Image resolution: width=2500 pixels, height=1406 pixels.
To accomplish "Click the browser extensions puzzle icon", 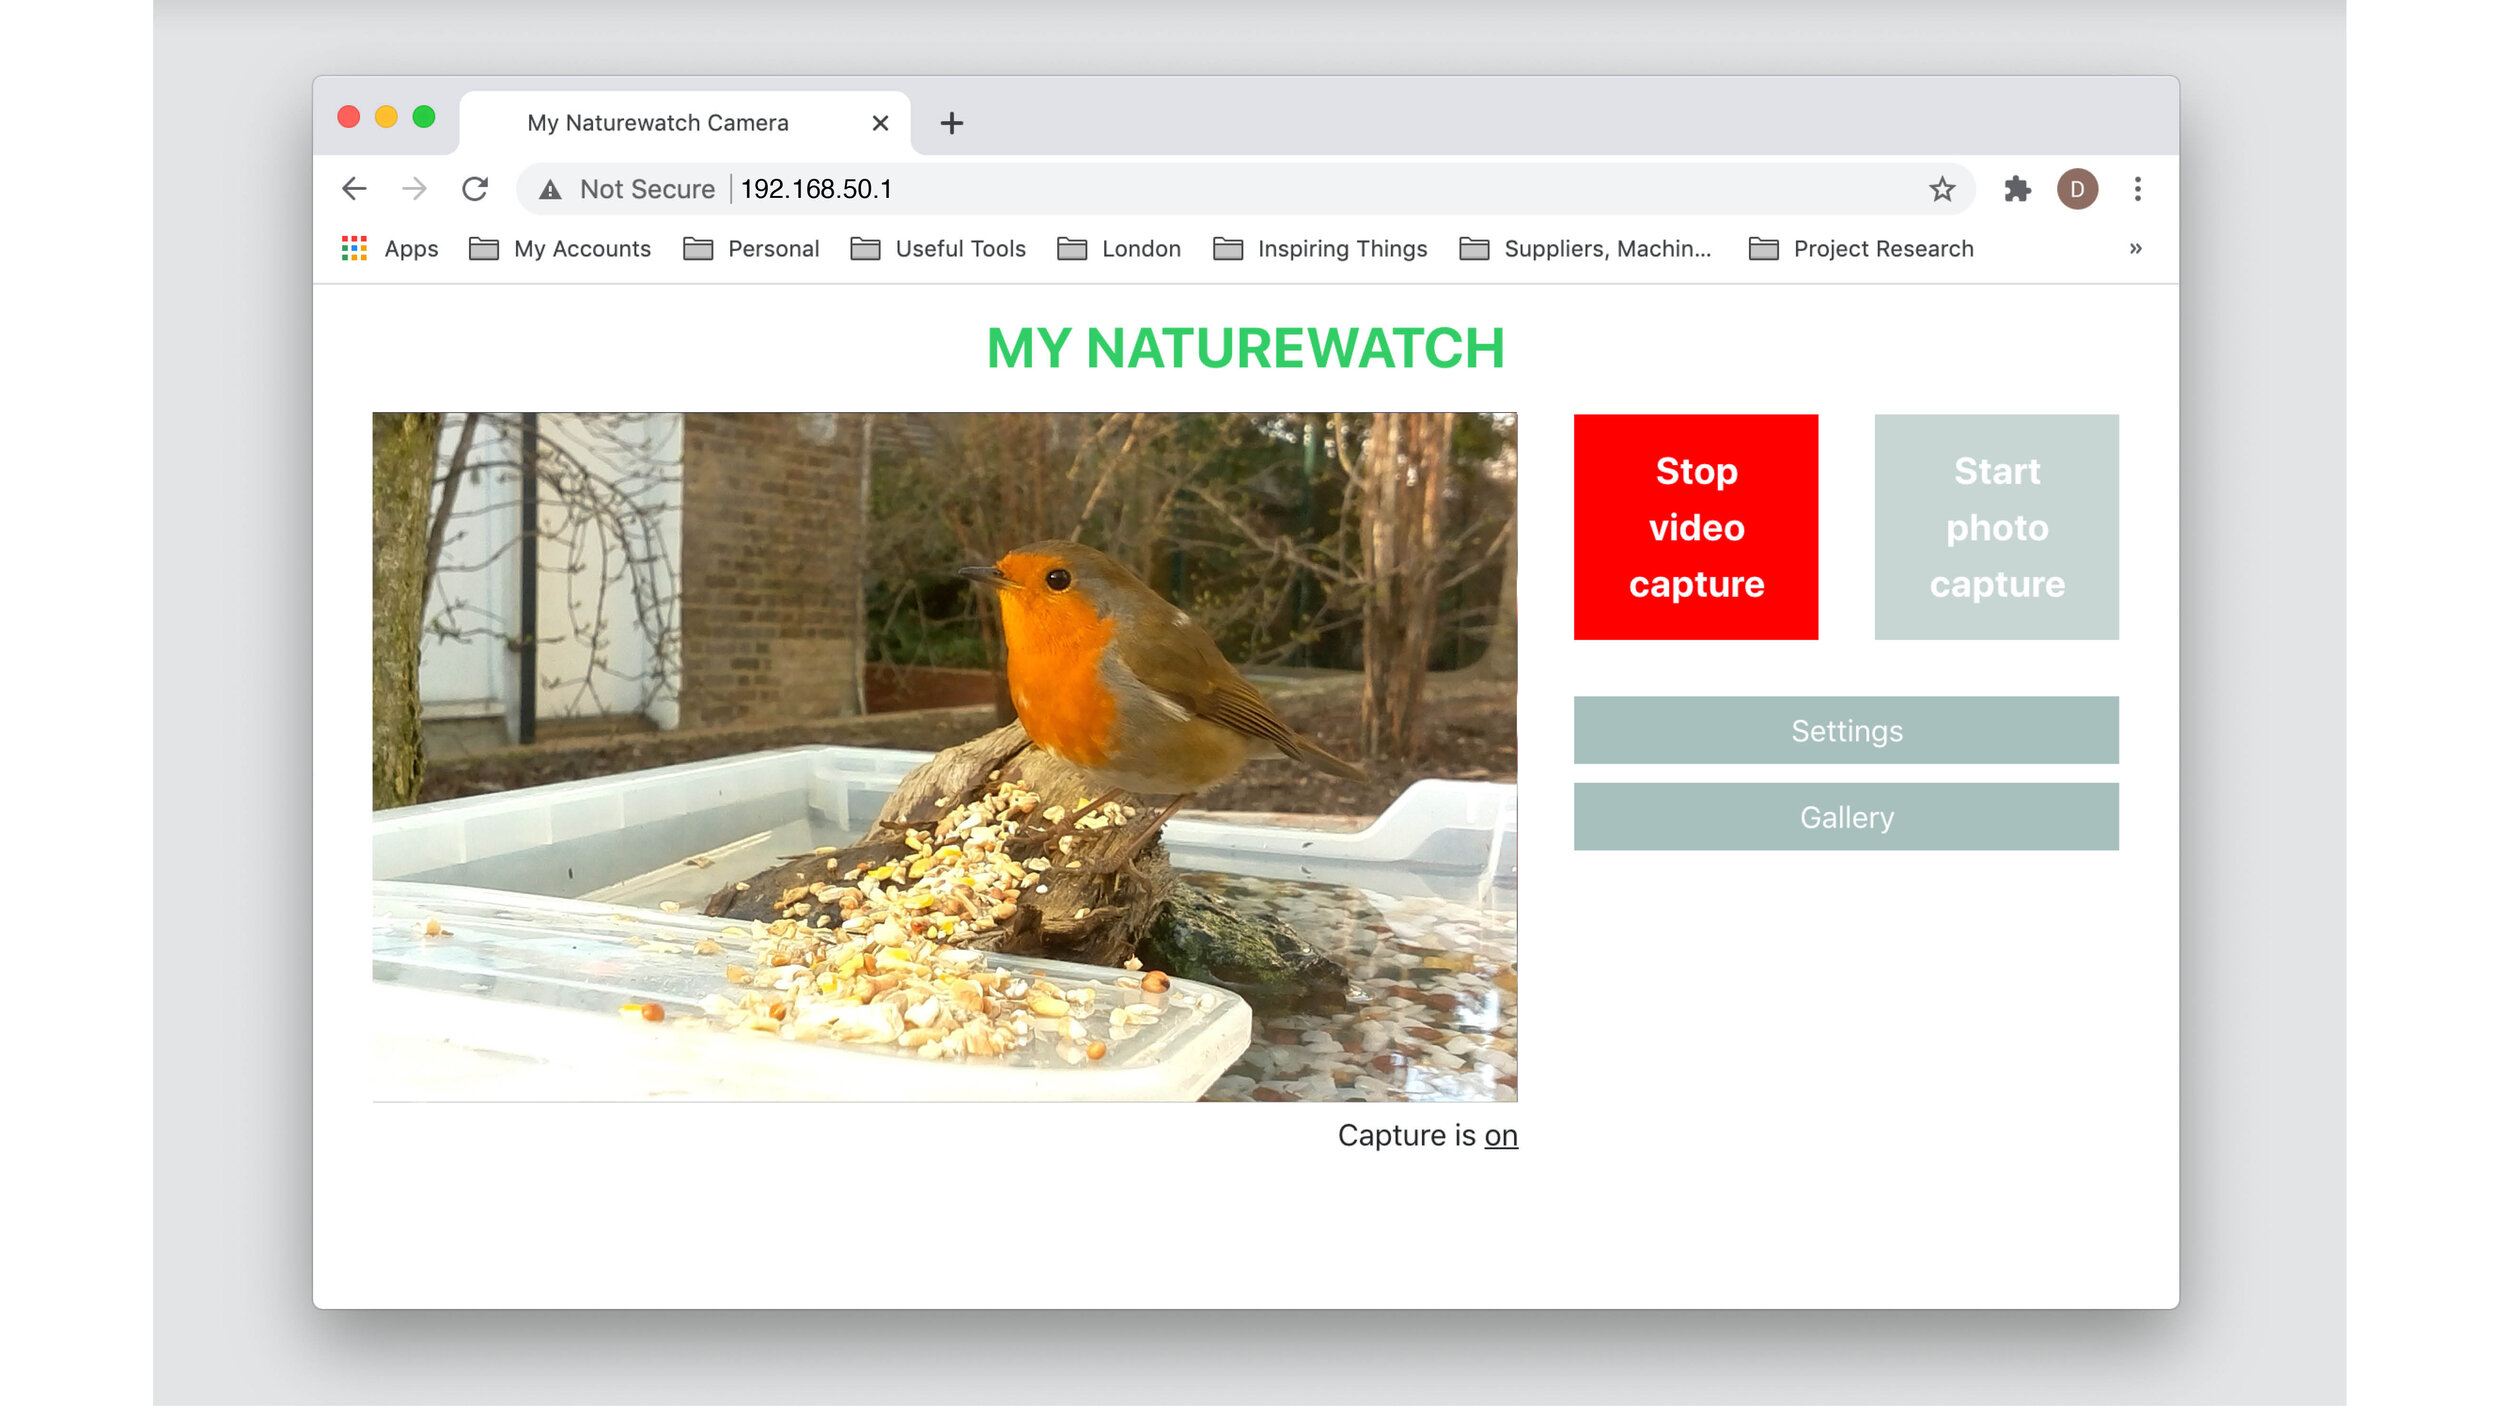I will click(x=2018, y=189).
